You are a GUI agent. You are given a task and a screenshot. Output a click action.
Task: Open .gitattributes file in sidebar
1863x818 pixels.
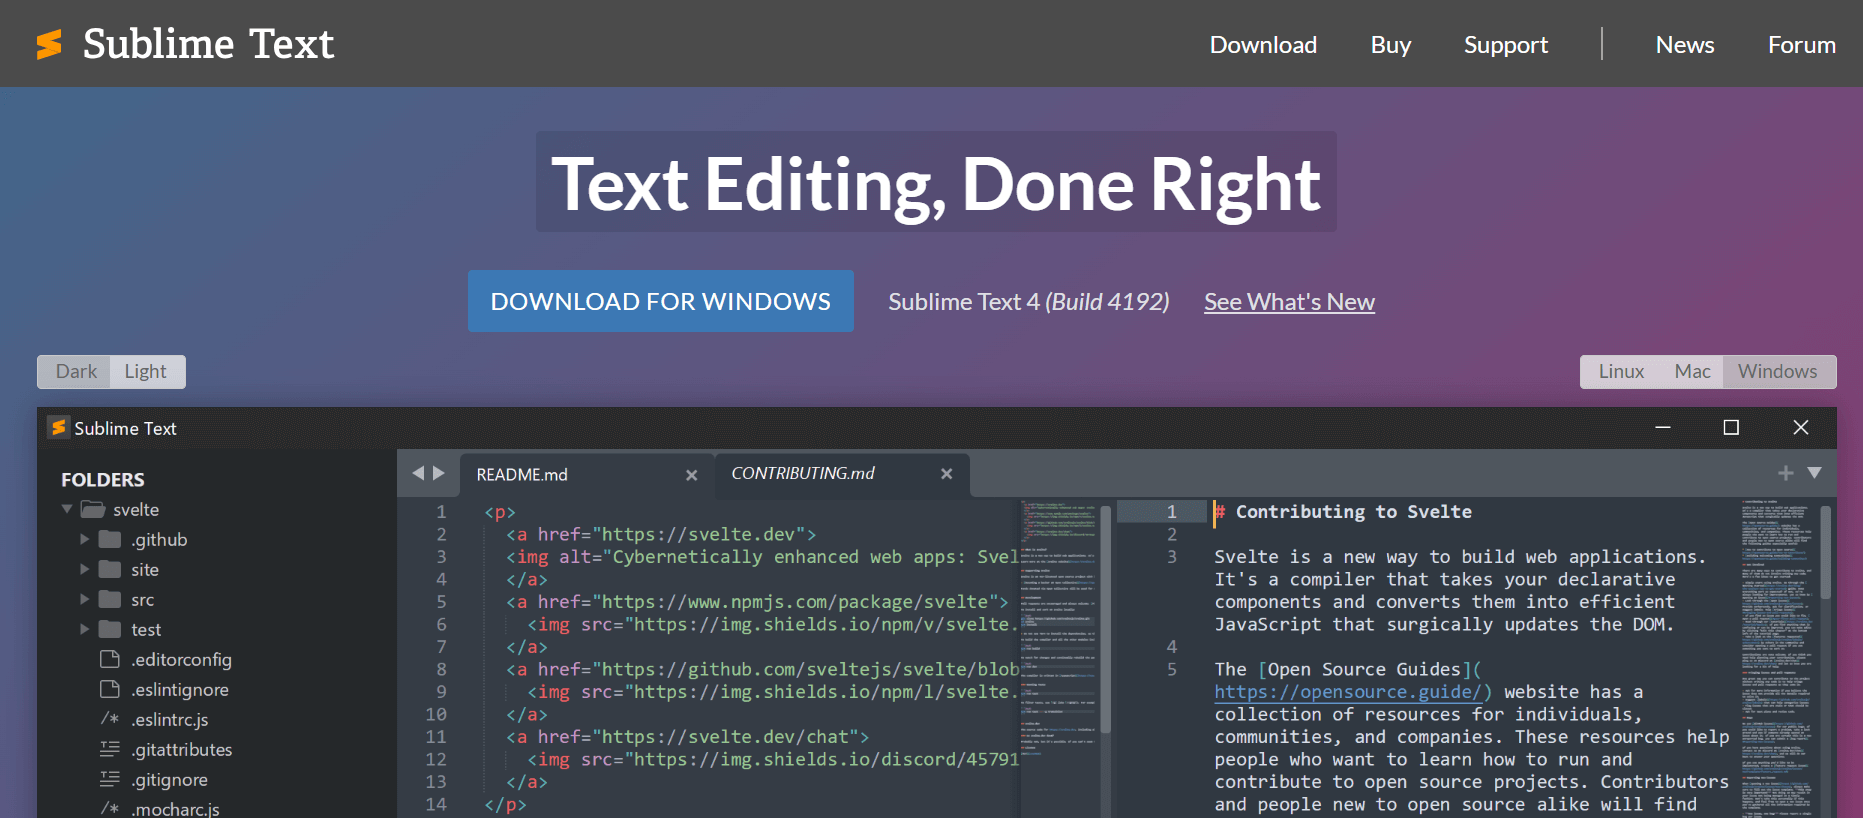[x=182, y=749]
